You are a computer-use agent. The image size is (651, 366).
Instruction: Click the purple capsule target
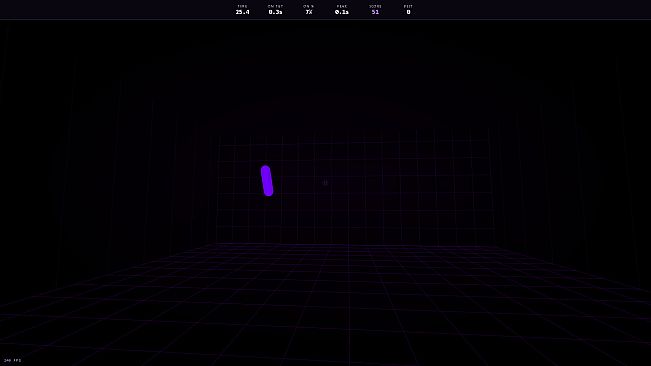pyautogui.click(x=267, y=181)
